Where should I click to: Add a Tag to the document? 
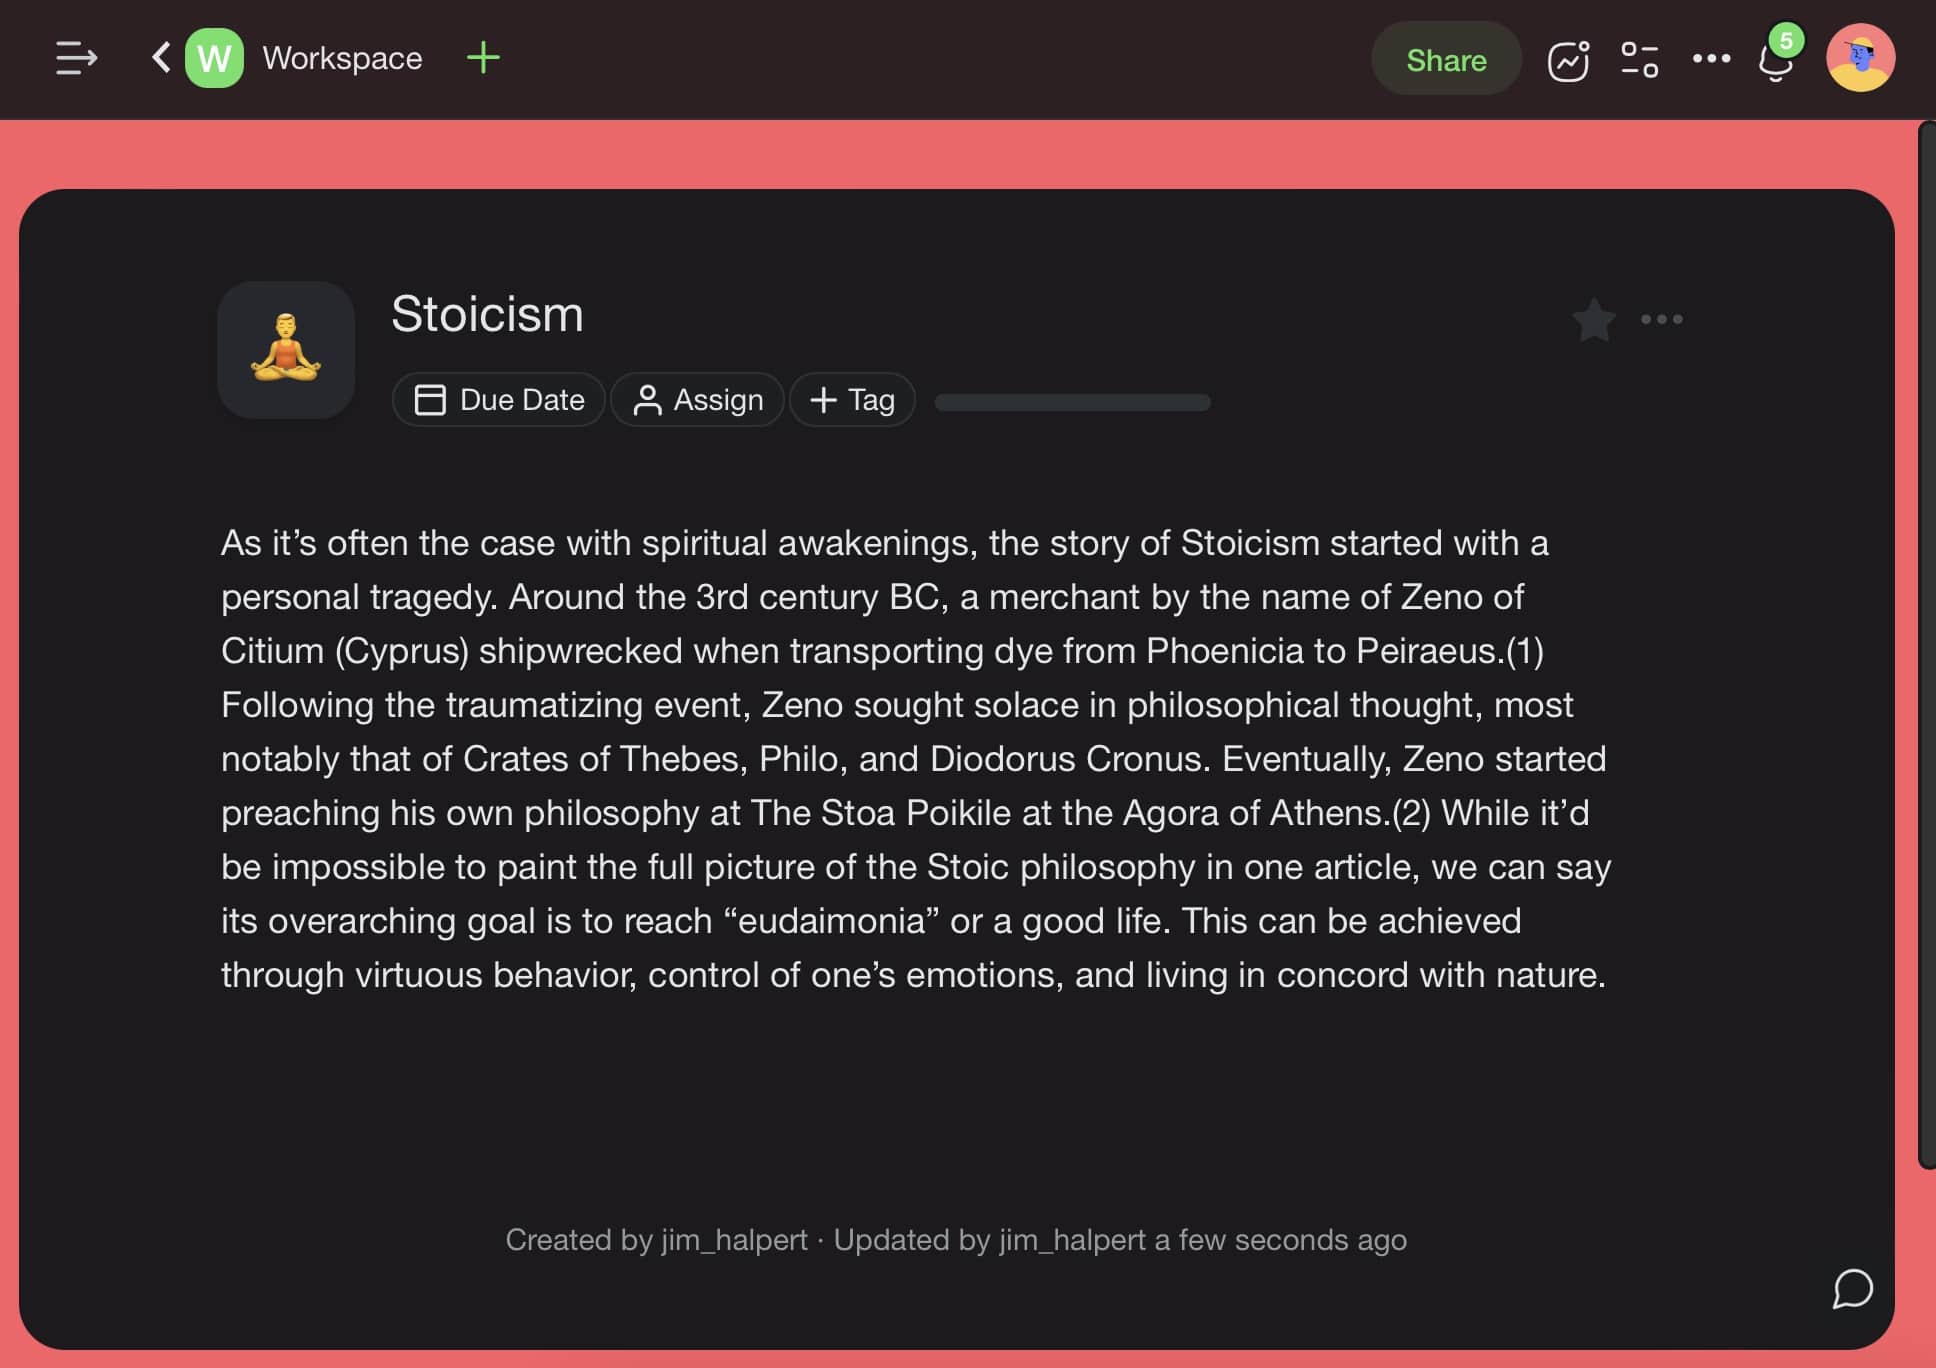pyautogui.click(x=852, y=400)
